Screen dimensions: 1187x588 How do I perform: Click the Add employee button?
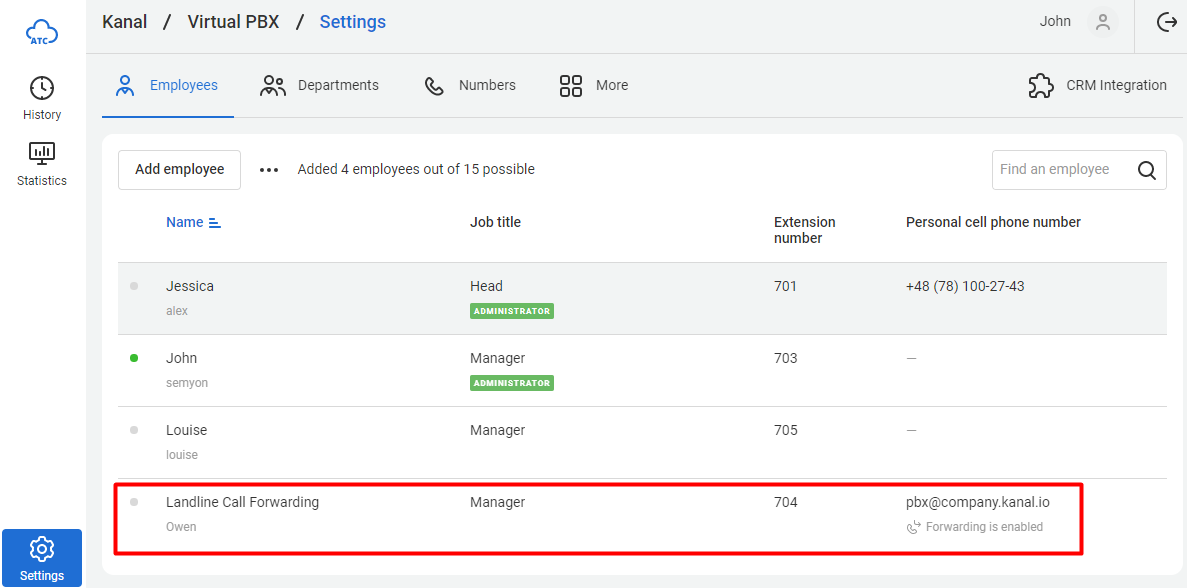click(179, 170)
